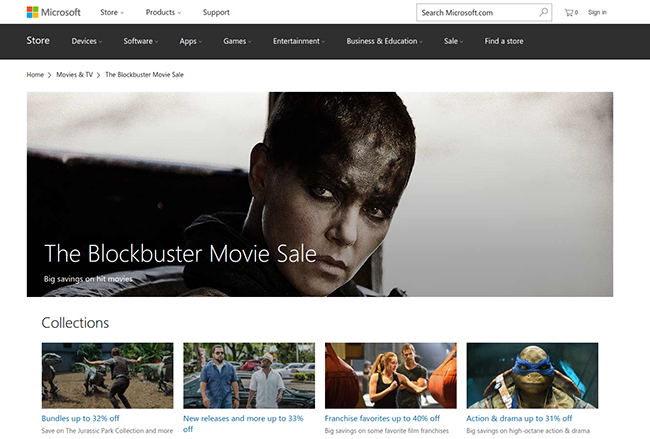This screenshot has width=650, height=439.
Task: Go to Home breadcrumb
Action: click(35, 75)
